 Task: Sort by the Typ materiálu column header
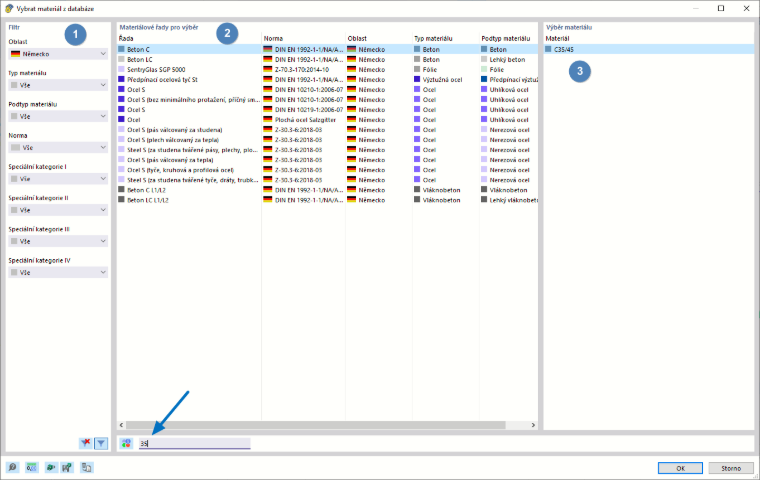pos(433,38)
